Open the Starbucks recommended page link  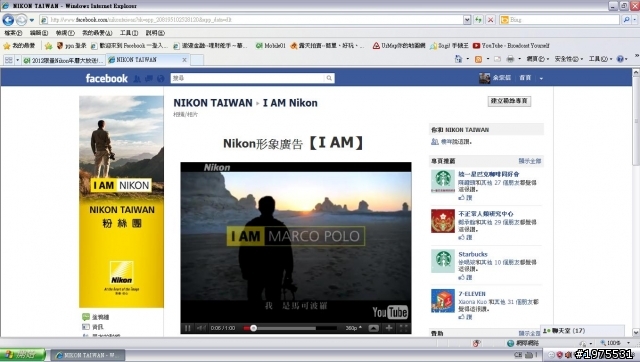pos(473,254)
